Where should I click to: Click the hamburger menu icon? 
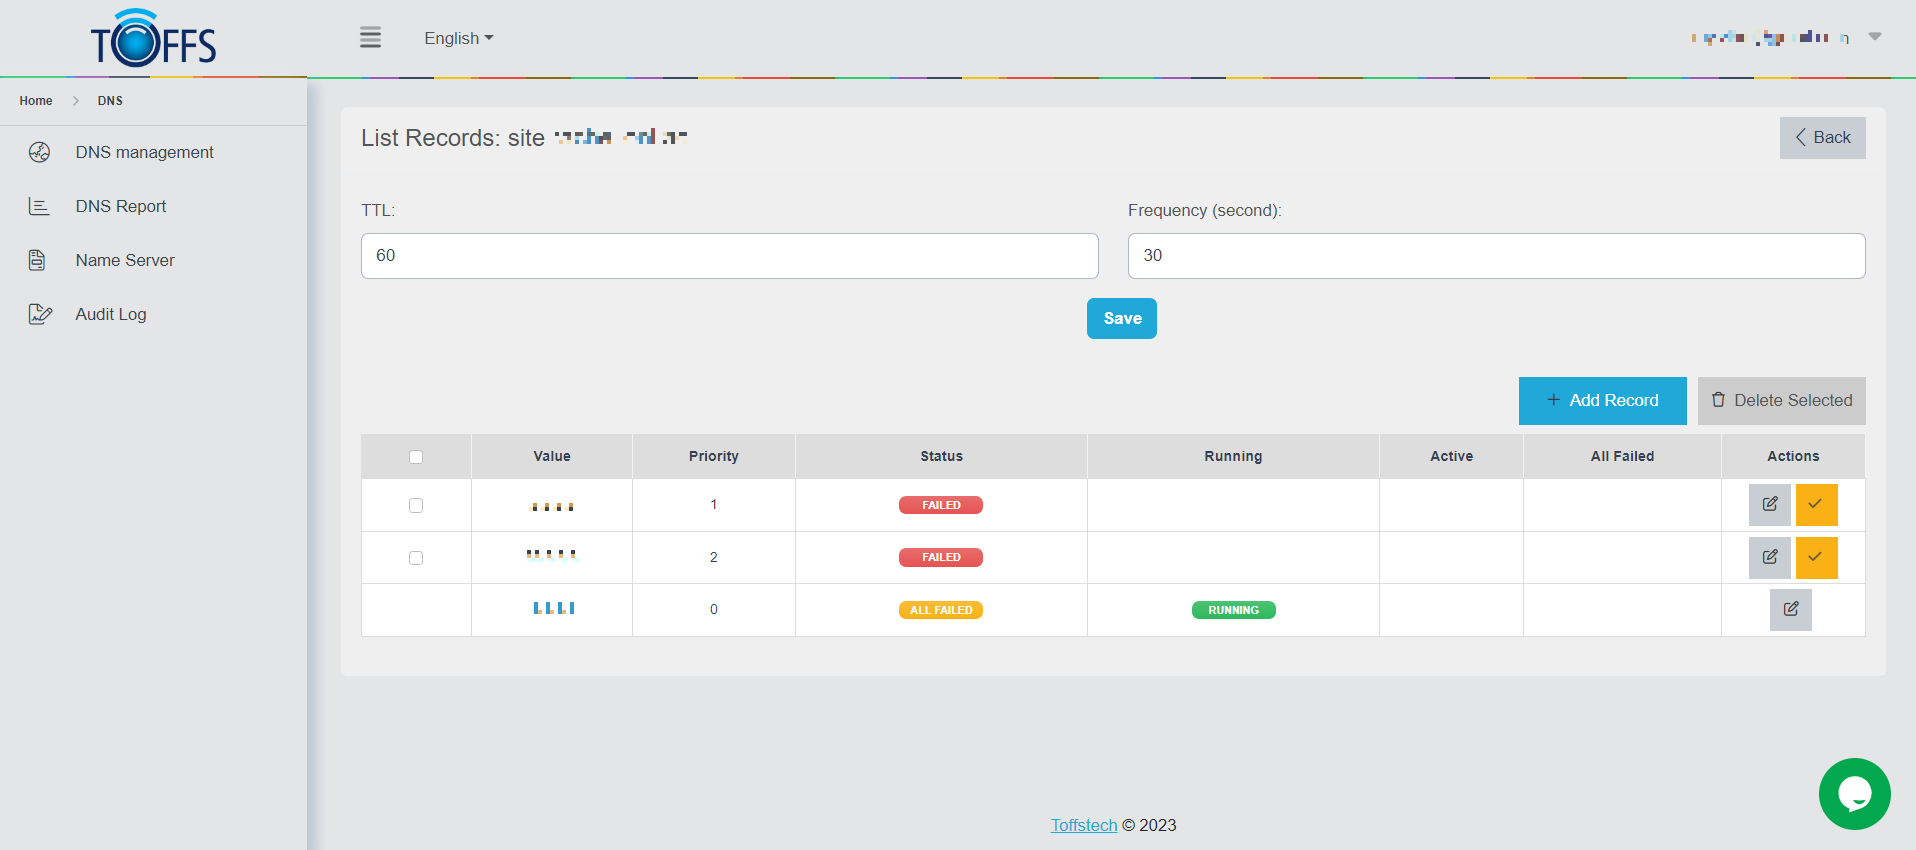(x=370, y=38)
